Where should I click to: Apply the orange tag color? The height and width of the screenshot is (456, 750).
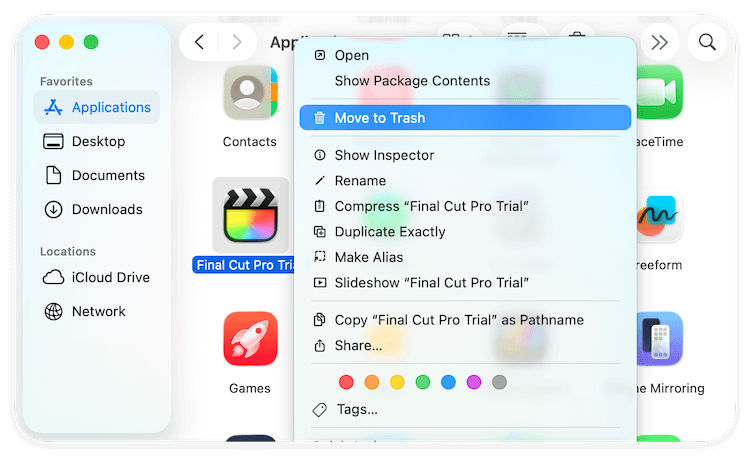(372, 382)
